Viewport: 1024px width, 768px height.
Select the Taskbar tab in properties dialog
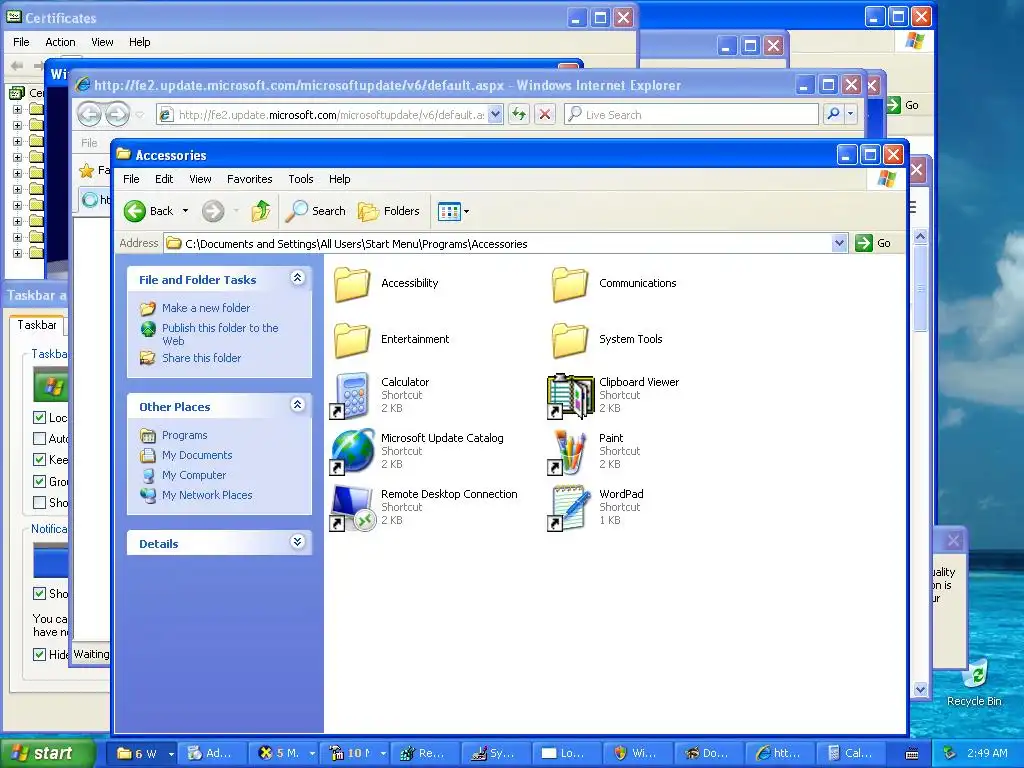37,325
